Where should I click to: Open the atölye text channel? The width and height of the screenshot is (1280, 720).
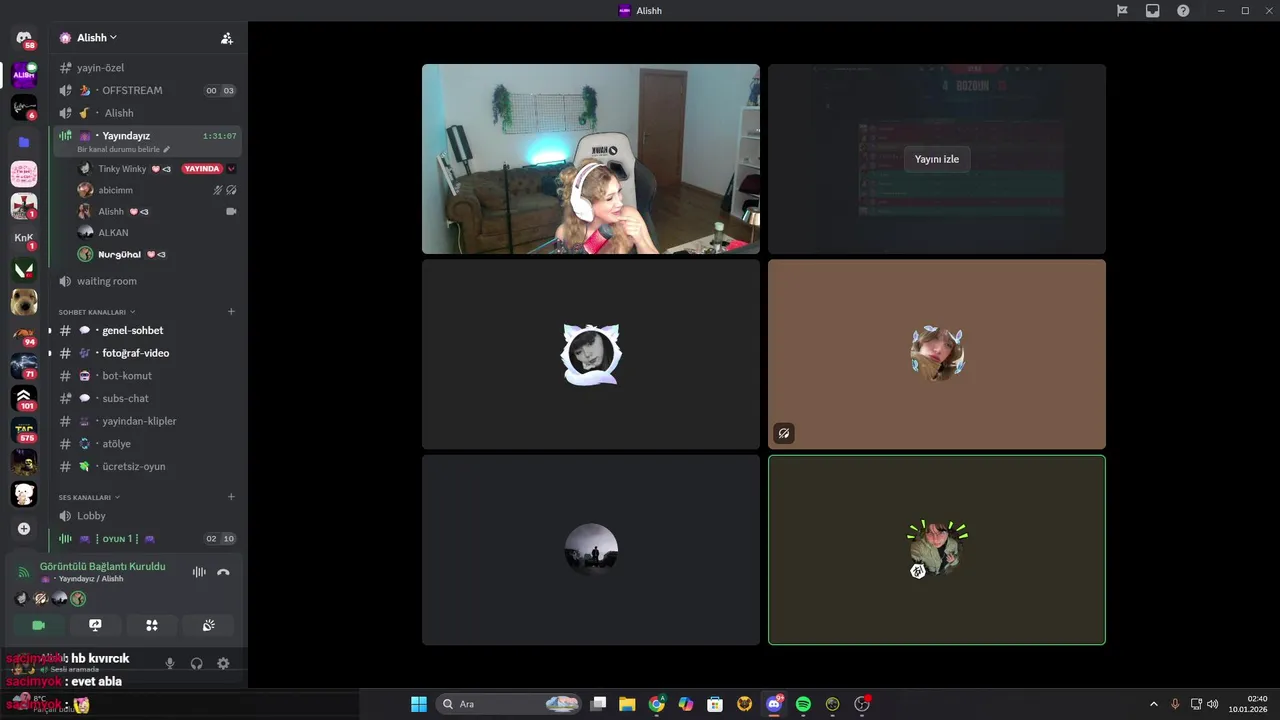[146, 444]
